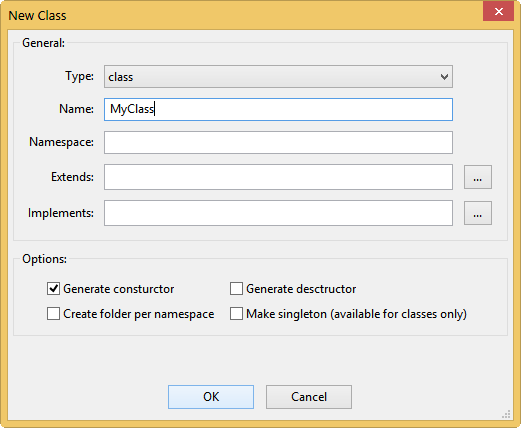Open the browse button beside Implements

(478, 213)
